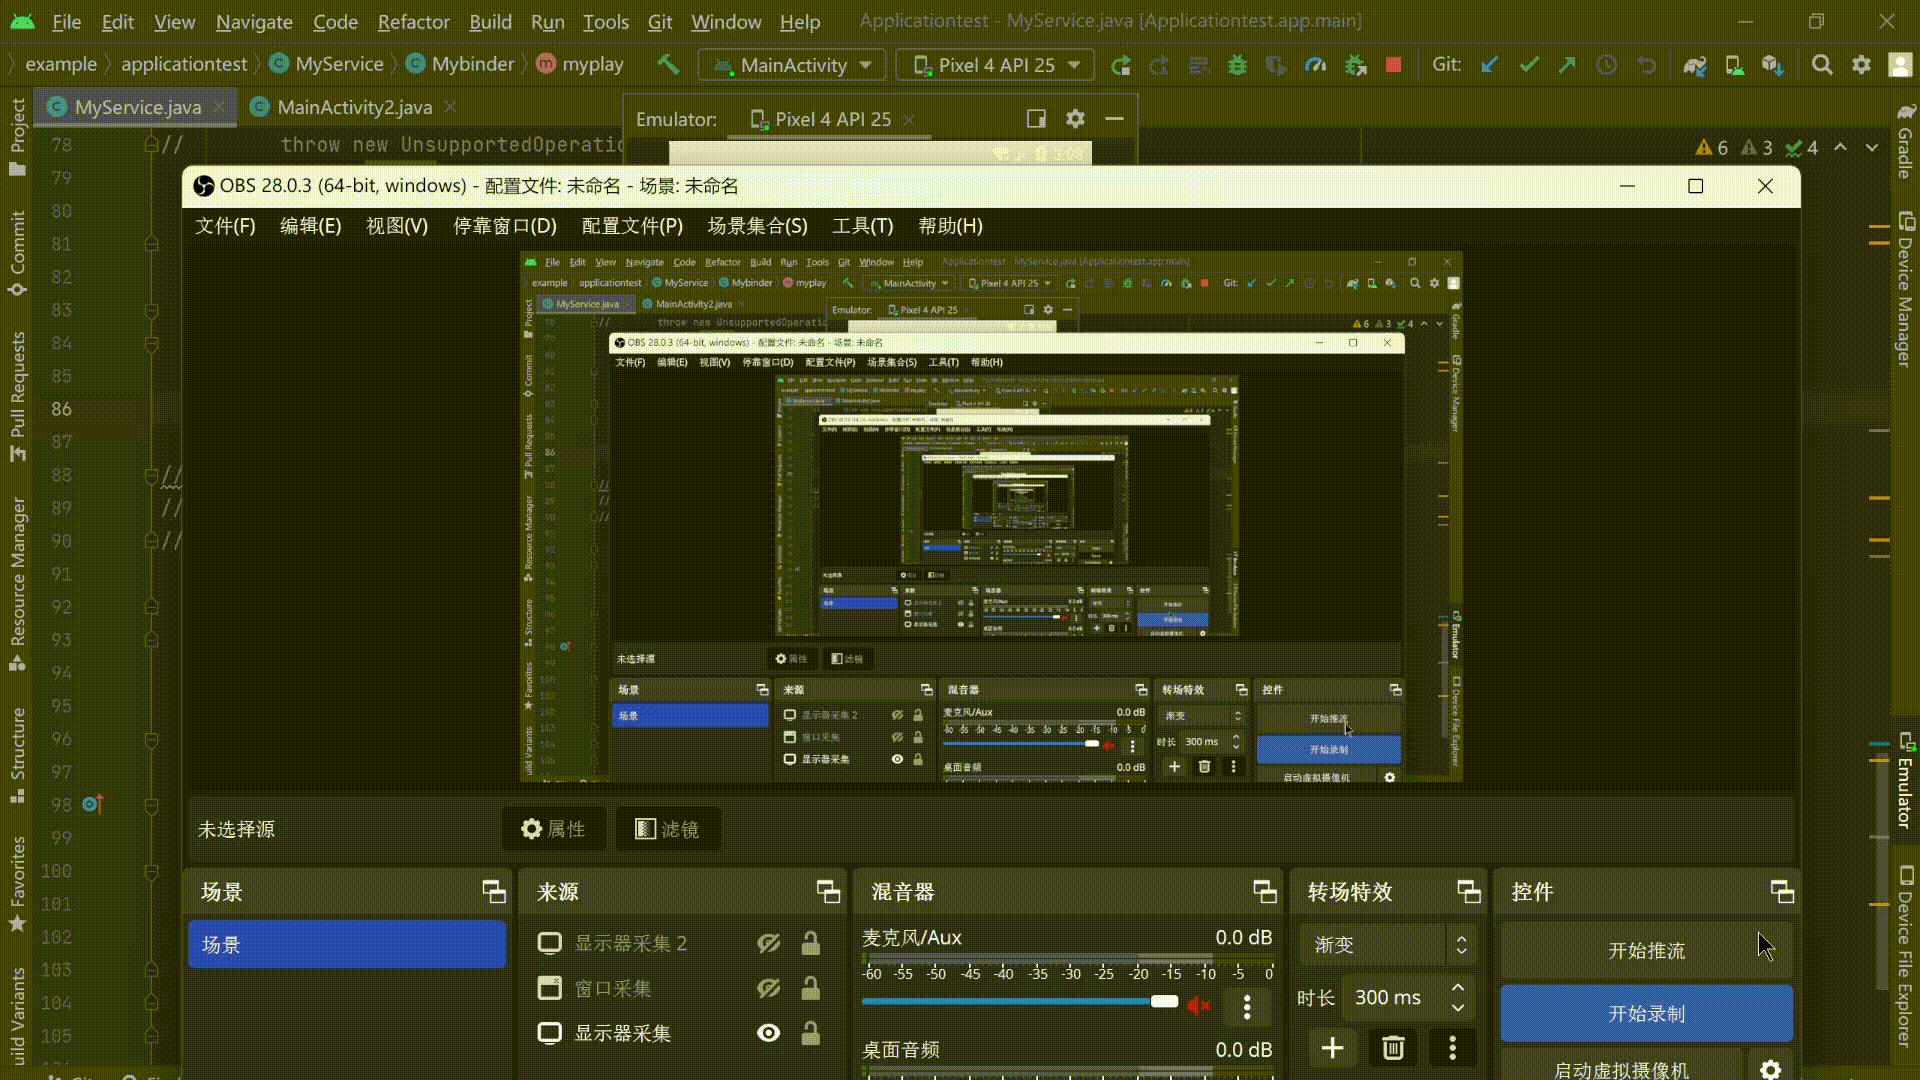Hide the 显示器采集 source eye toggle

click(768, 1033)
